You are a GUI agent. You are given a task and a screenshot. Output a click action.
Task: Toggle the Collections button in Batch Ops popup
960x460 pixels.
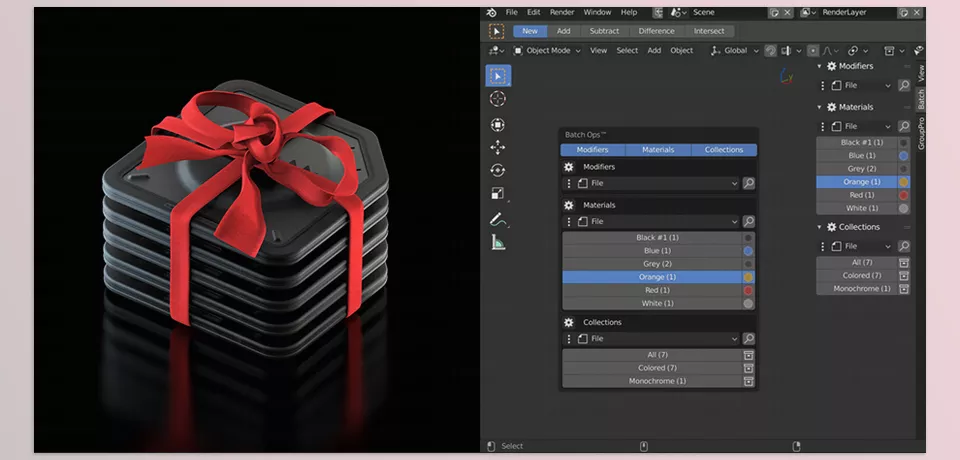coord(724,150)
